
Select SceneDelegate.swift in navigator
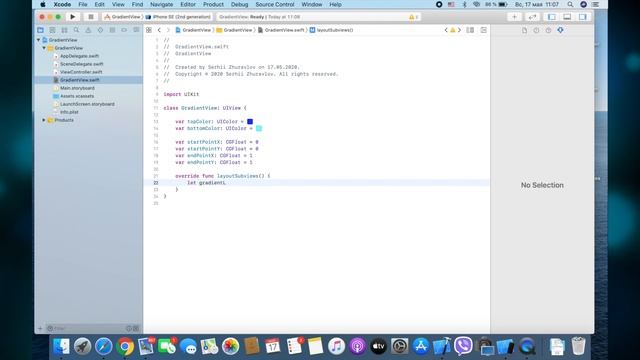coord(82,64)
